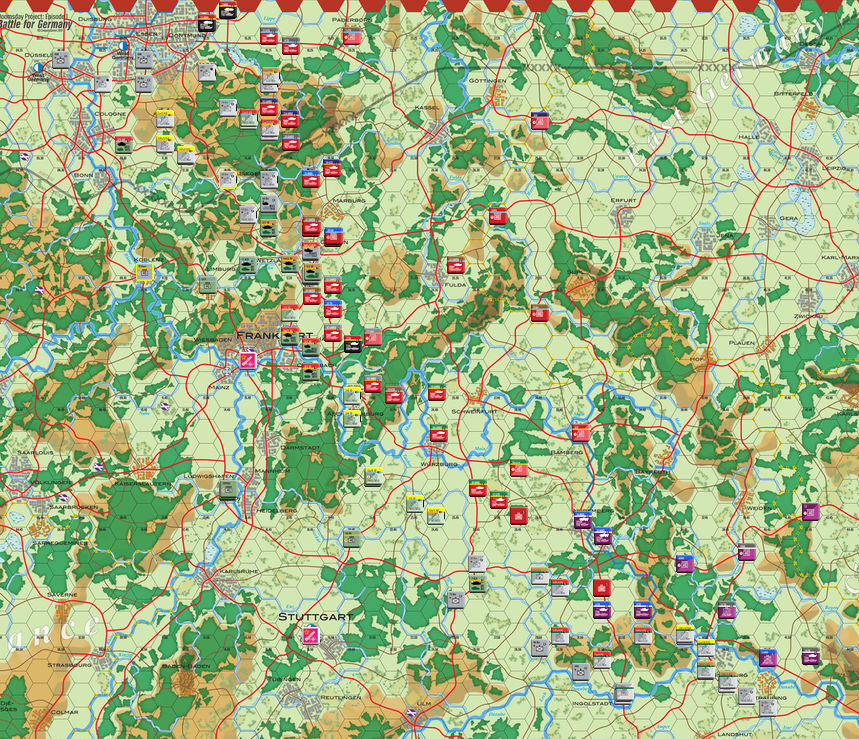Click the half-blue circle marker at Düsseldorf
Screen dimensions: 859x739
coord(37,67)
